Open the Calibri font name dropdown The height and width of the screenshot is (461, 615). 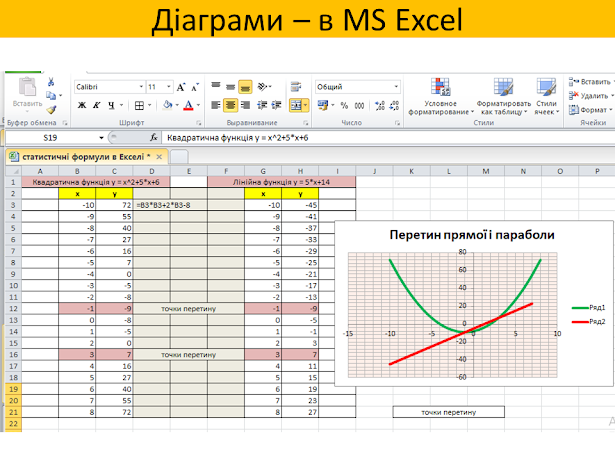tap(141, 87)
